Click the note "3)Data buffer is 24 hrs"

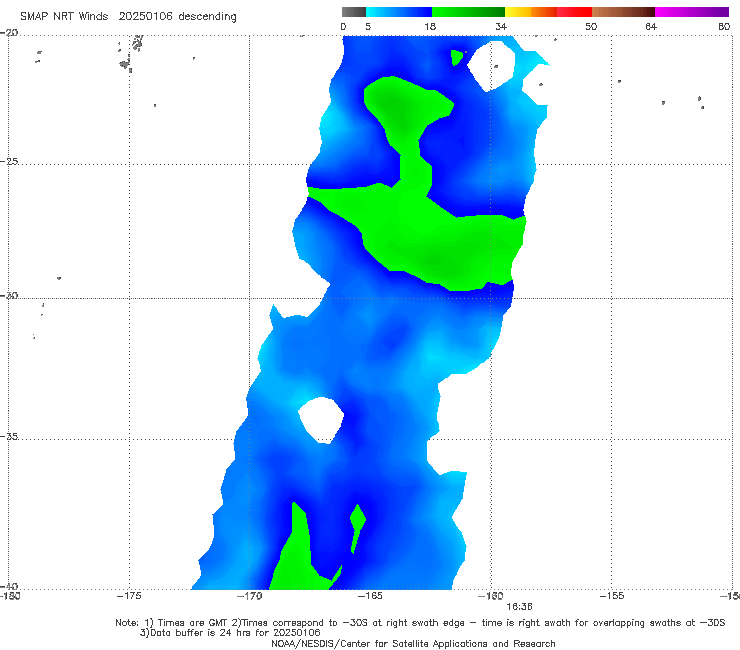230,633
